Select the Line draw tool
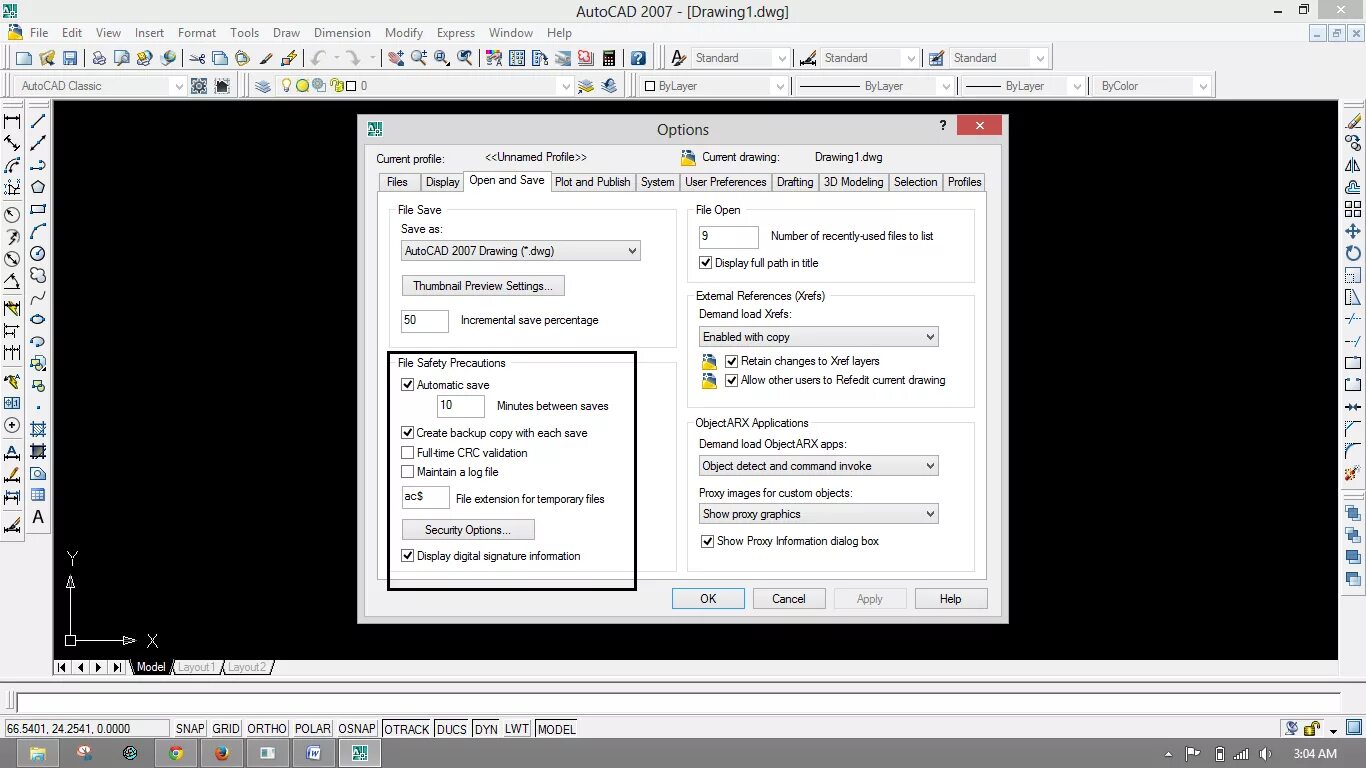 [x=38, y=121]
